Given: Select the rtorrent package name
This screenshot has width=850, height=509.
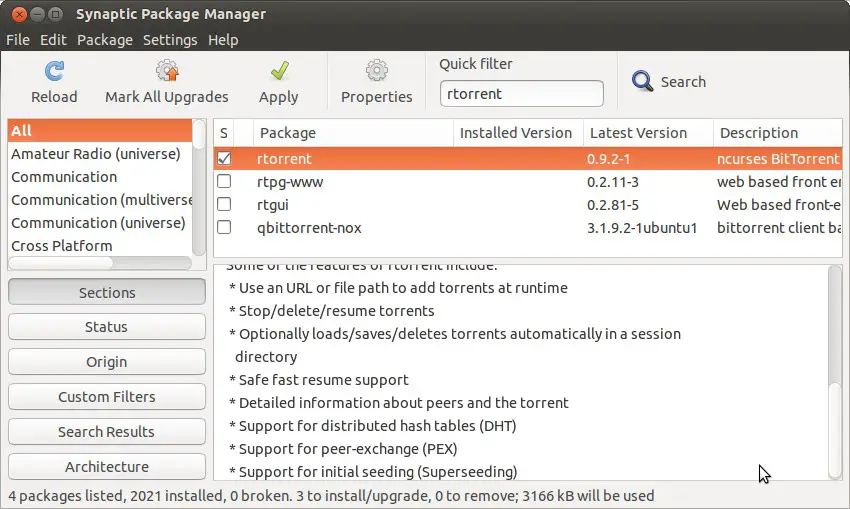Looking at the screenshot, I should pyautogui.click(x=284, y=159).
